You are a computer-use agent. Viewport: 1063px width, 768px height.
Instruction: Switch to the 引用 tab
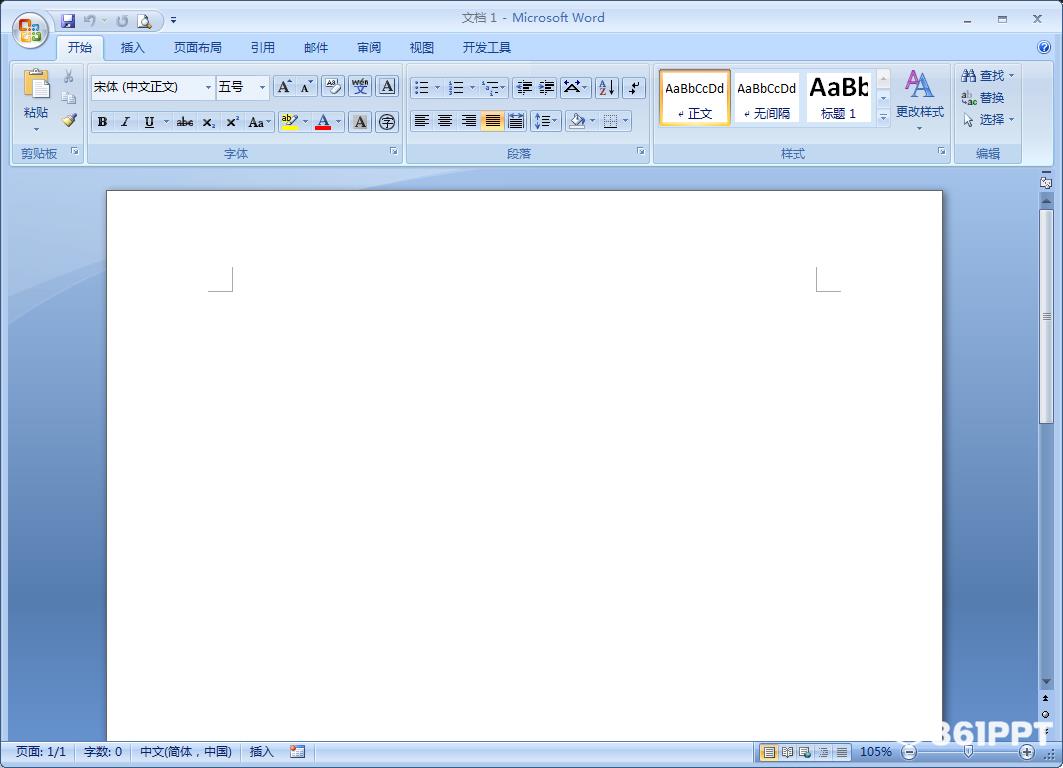point(262,47)
